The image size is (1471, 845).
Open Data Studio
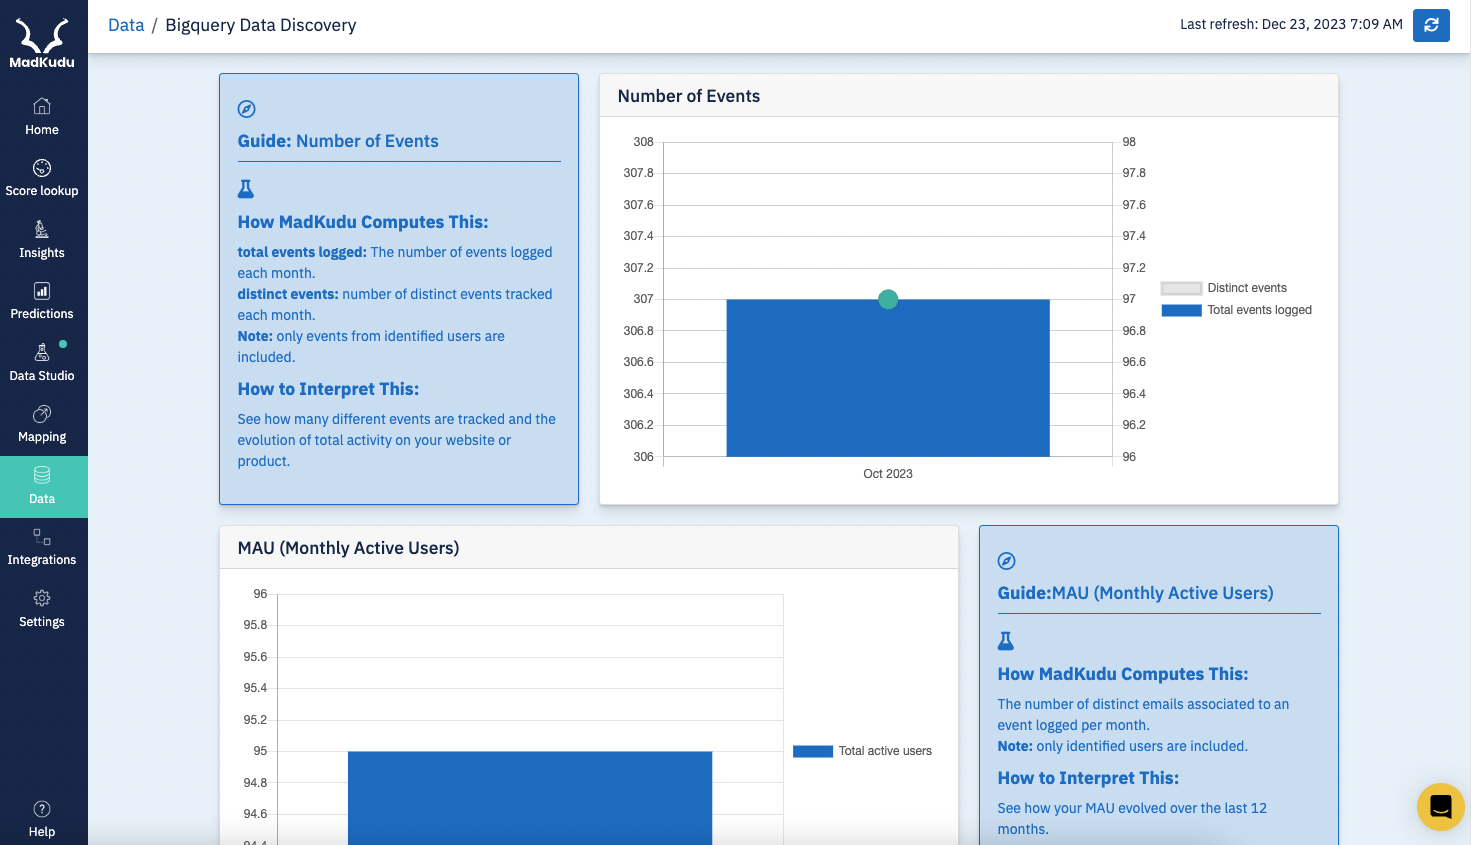point(42,363)
